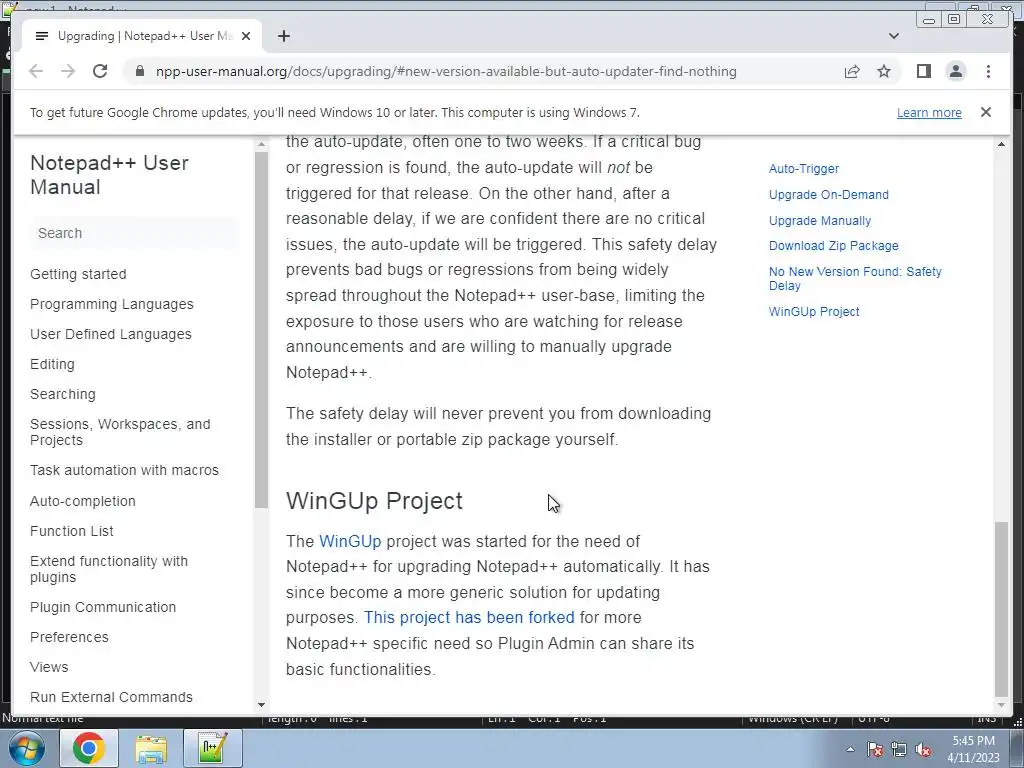
Task: Open This project has been forked link
Action: pos(469,617)
